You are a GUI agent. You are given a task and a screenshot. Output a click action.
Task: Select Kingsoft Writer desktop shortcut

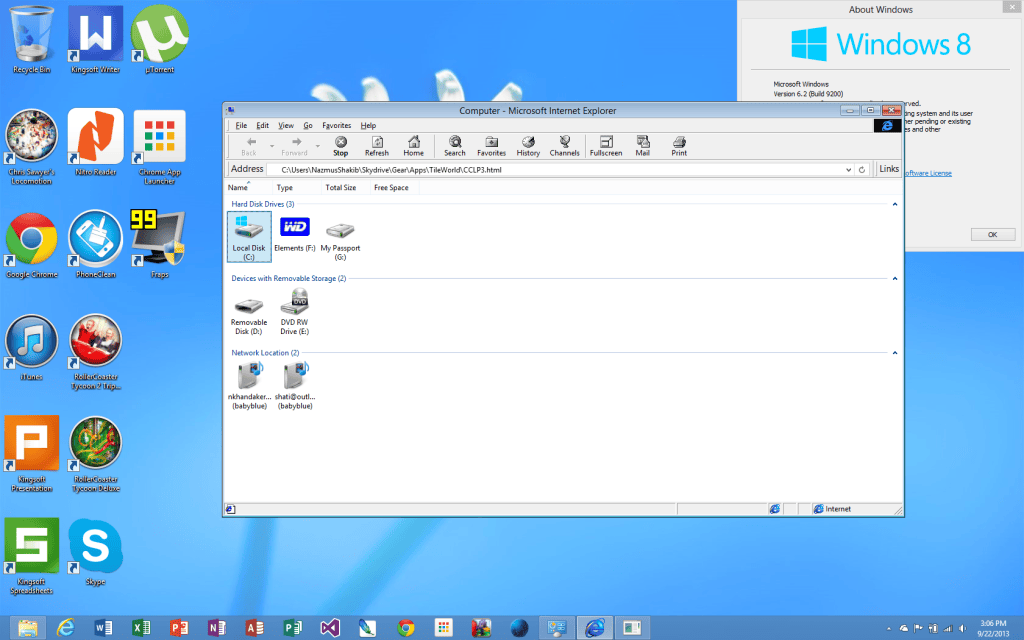click(95, 40)
